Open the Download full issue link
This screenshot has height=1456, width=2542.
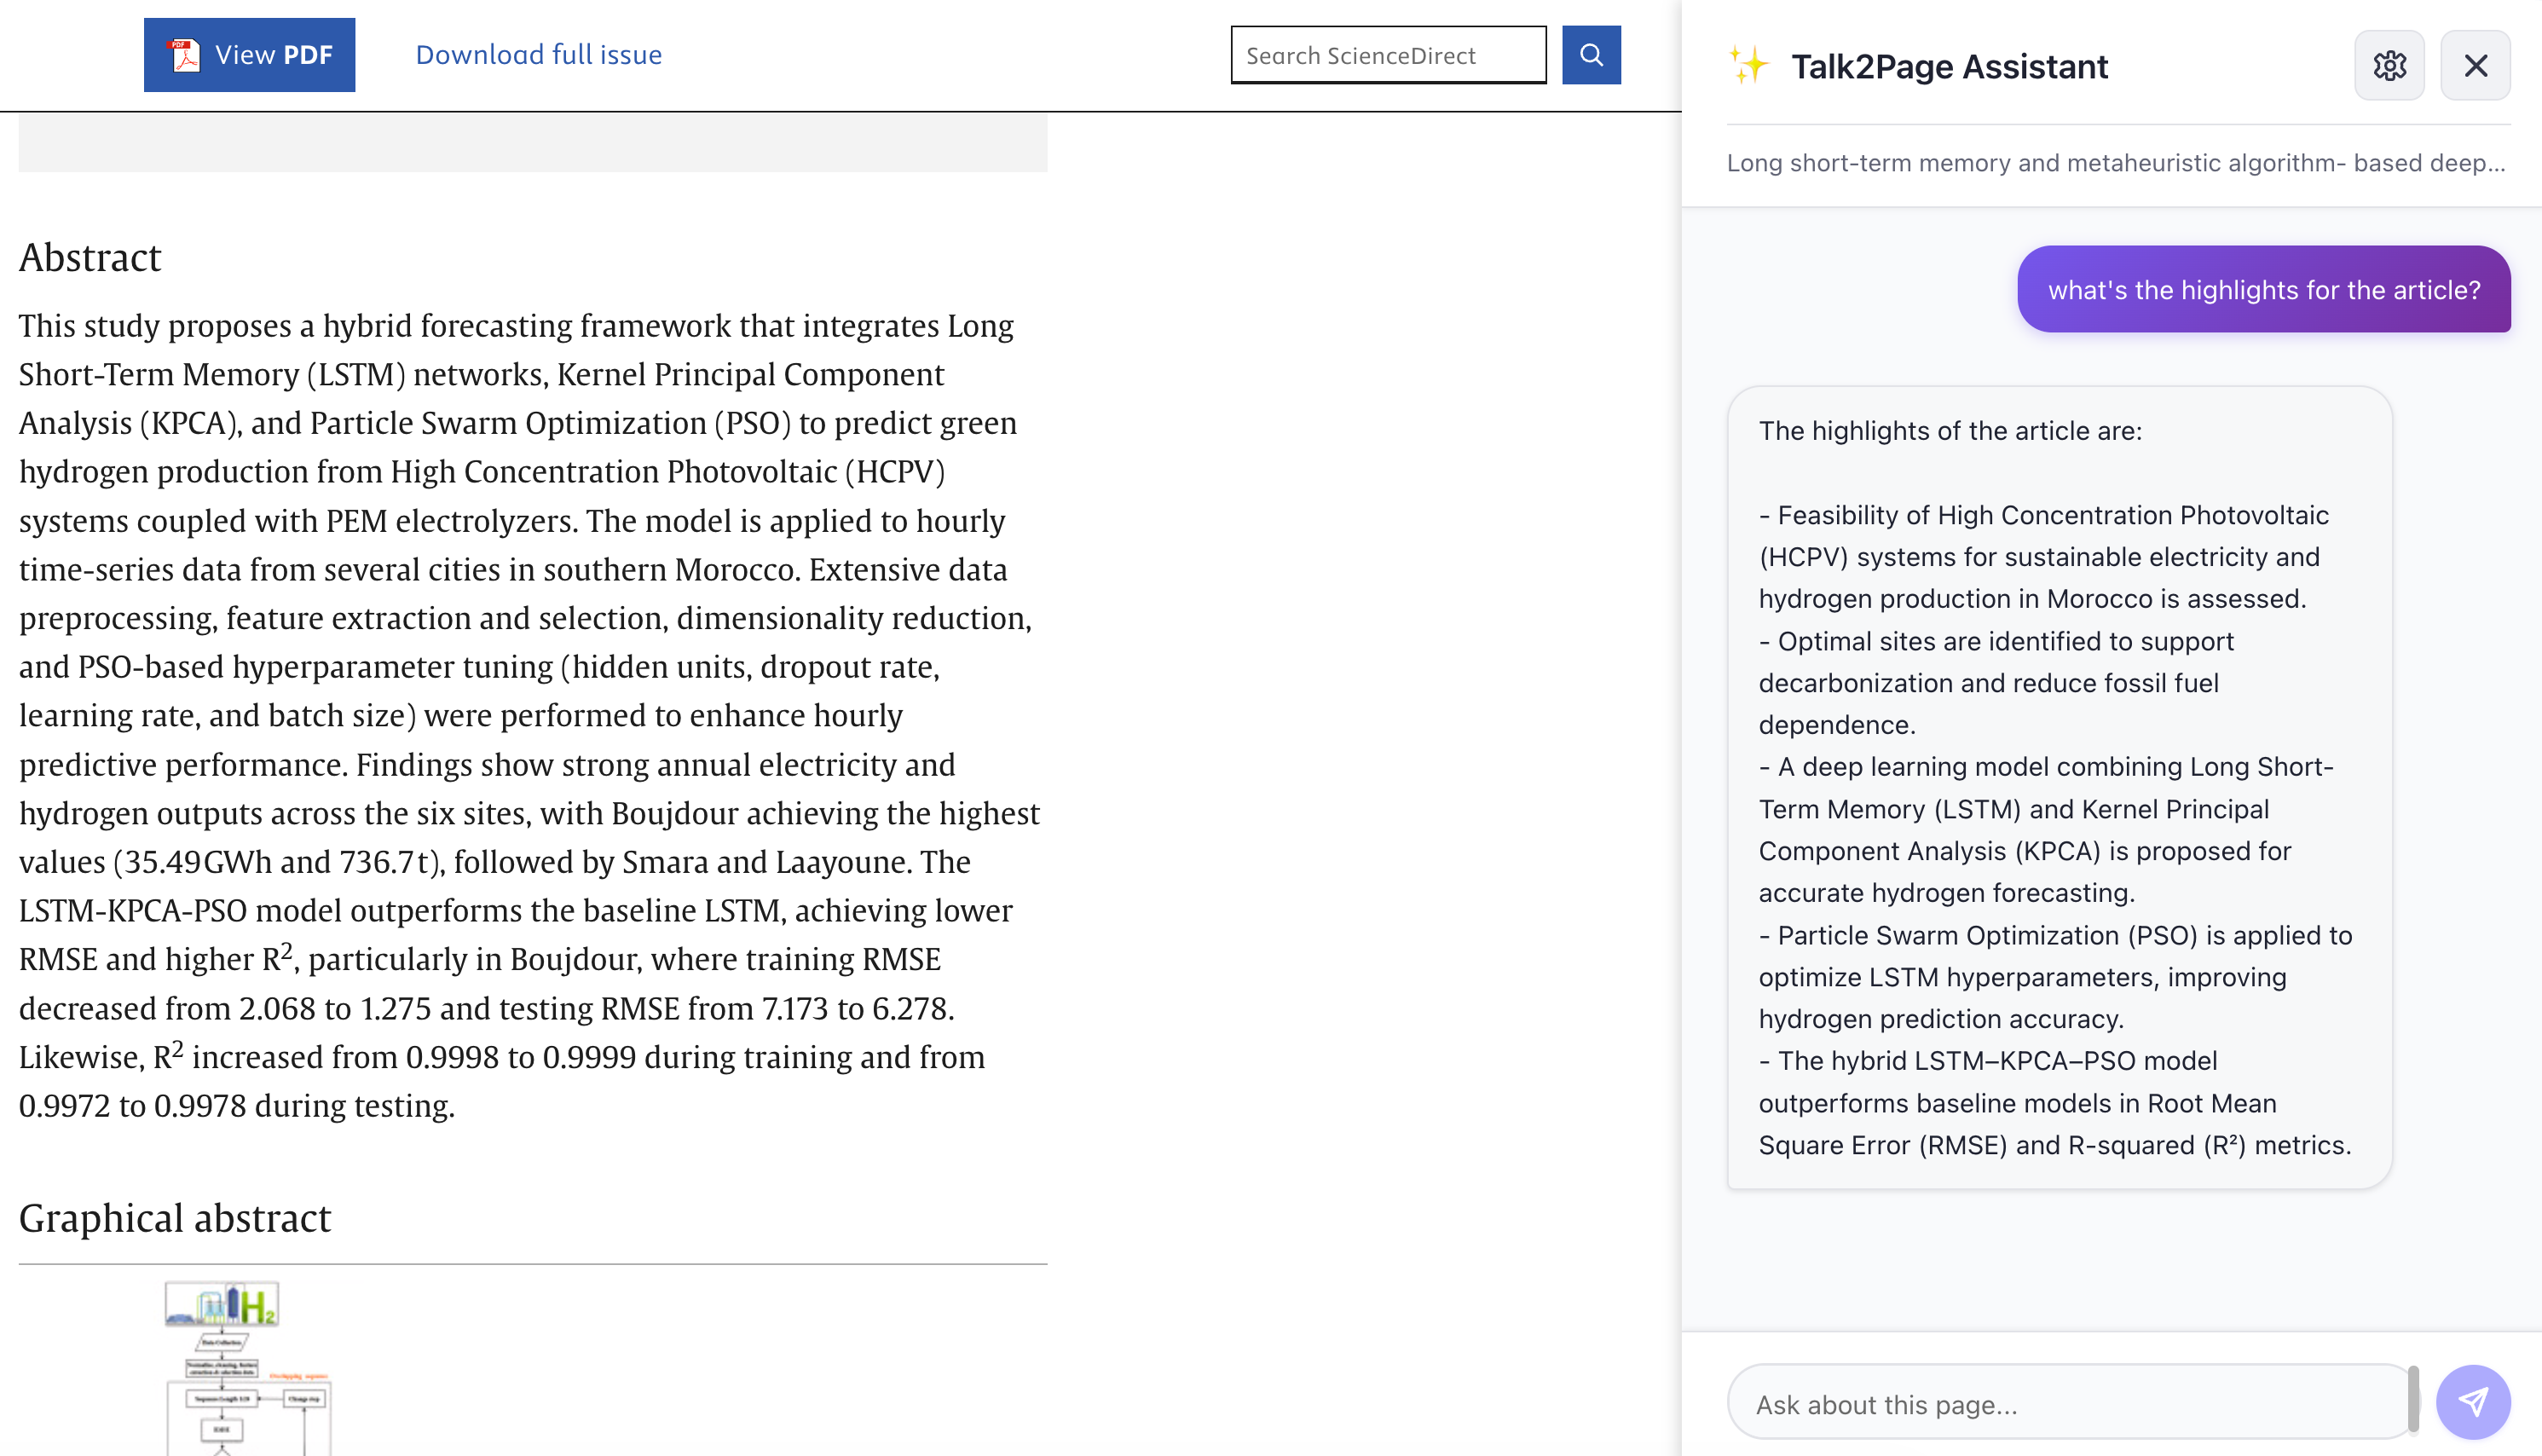pyautogui.click(x=538, y=55)
